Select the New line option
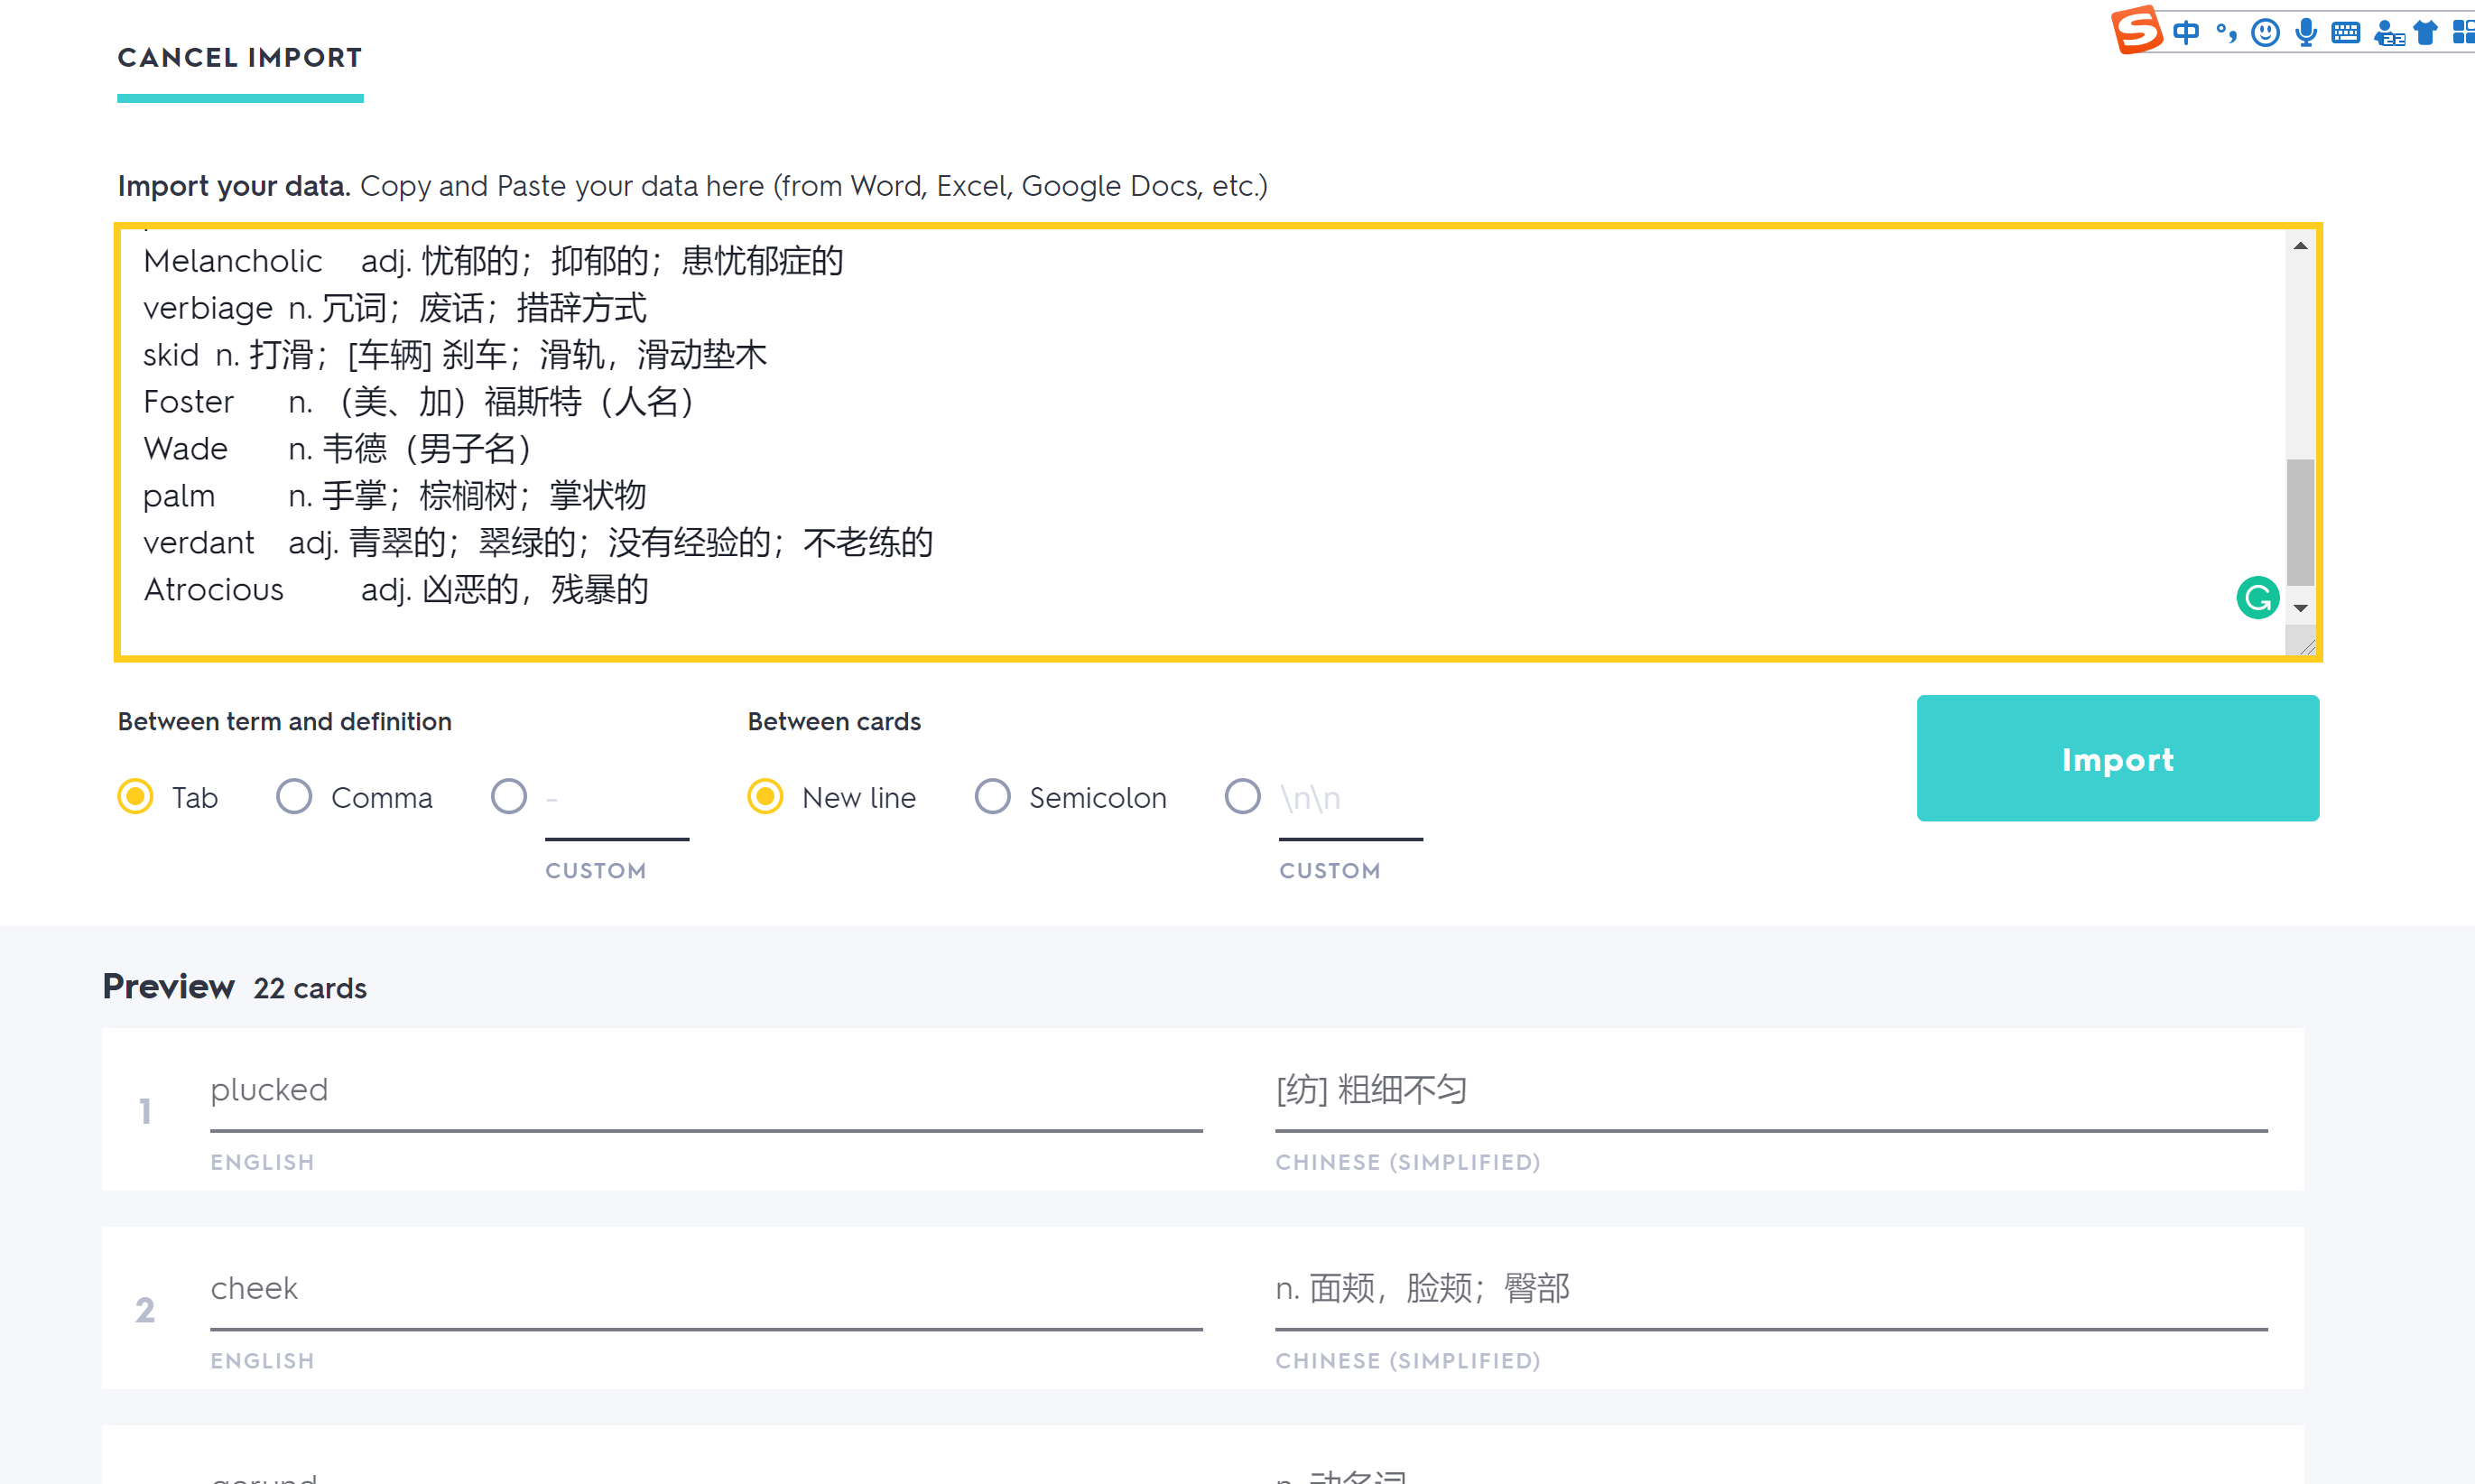 tap(765, 797)
